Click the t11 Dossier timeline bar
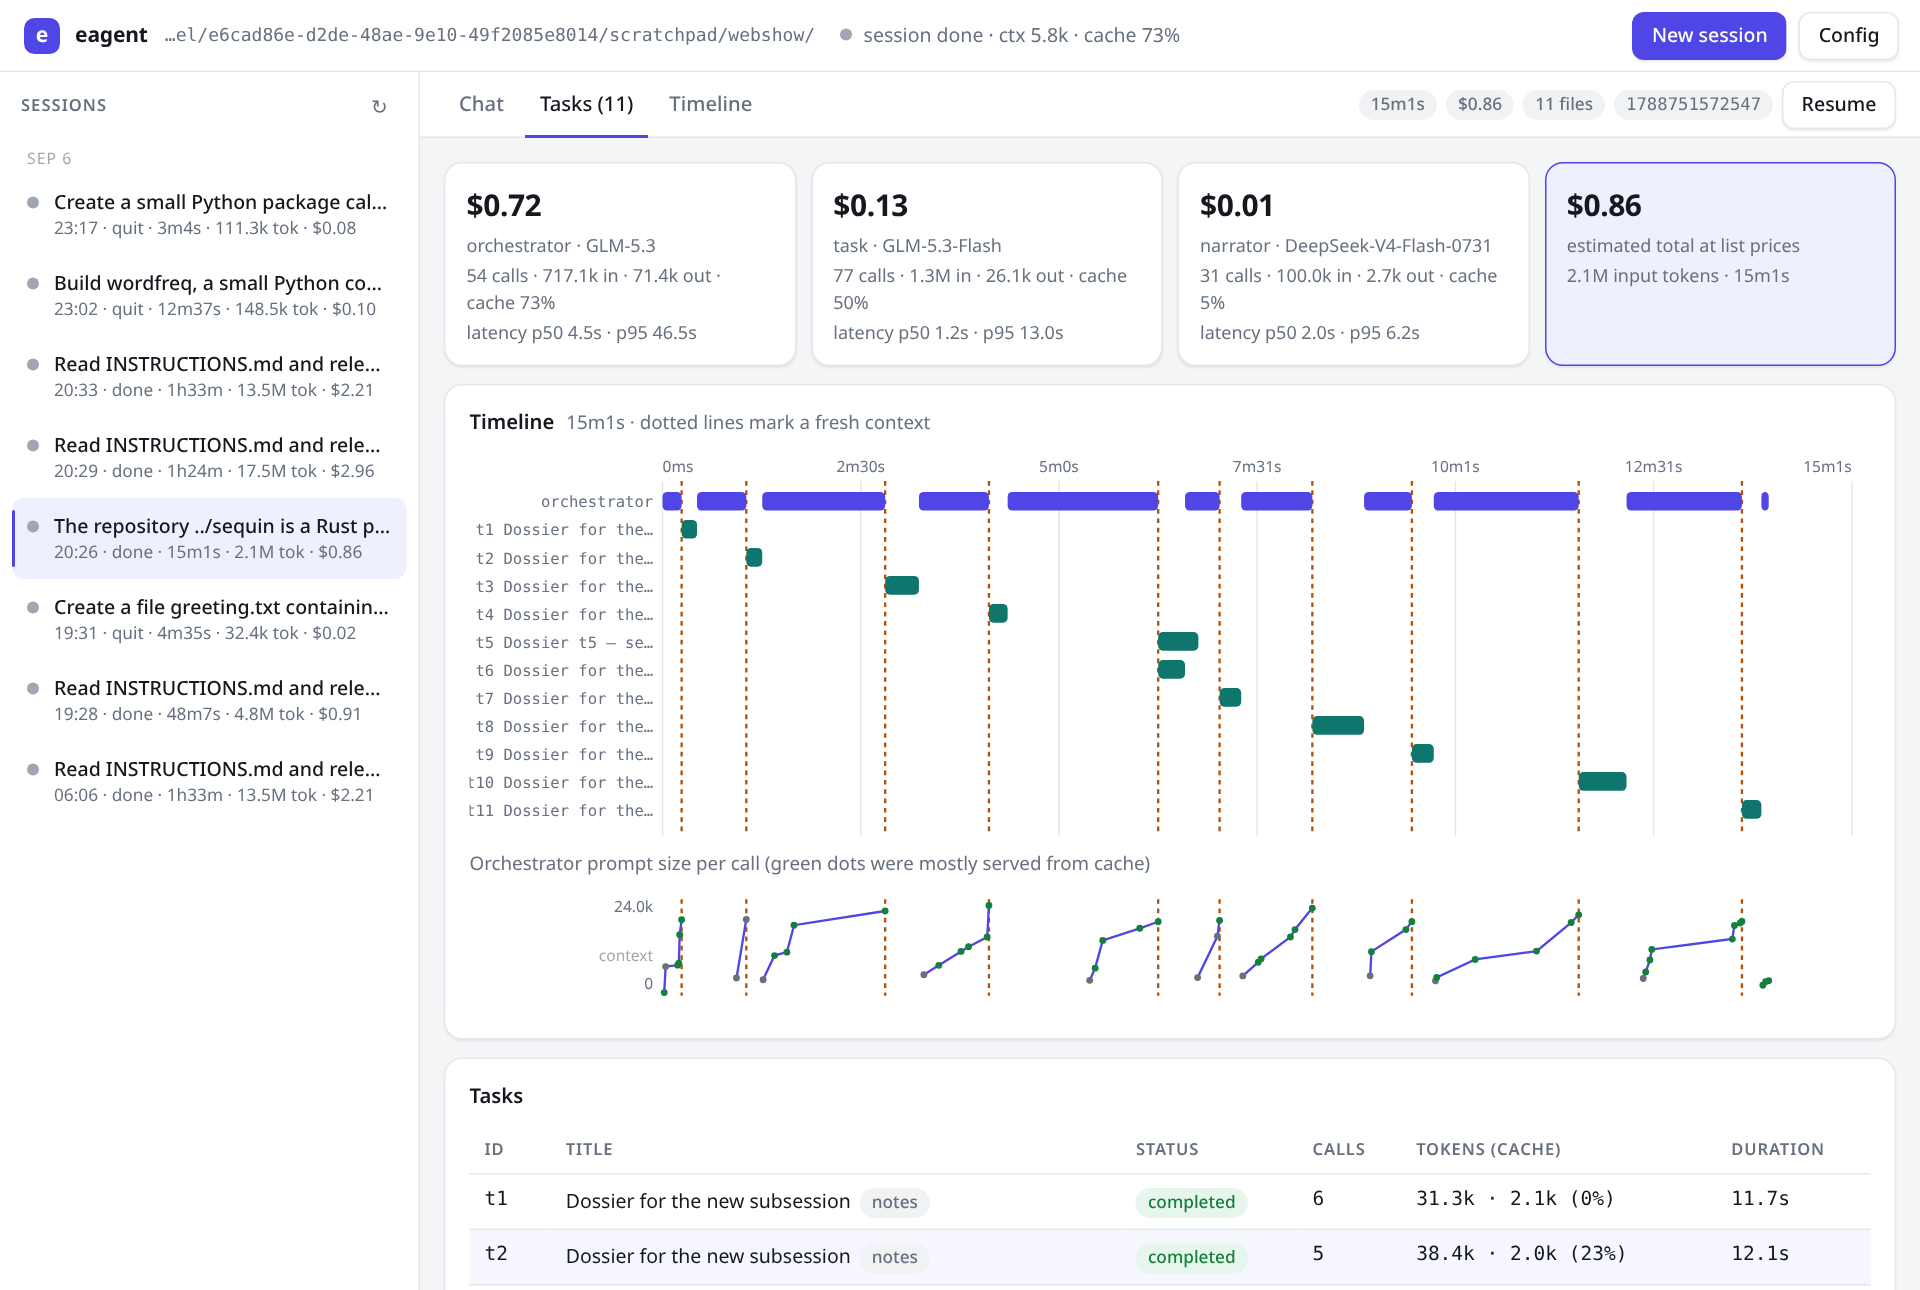The image size is (1920, 1290). (1751, 809)
